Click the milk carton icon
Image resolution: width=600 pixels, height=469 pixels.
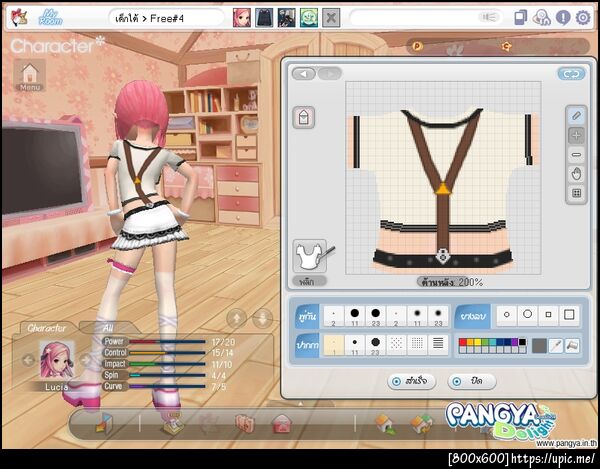[304, 117]
